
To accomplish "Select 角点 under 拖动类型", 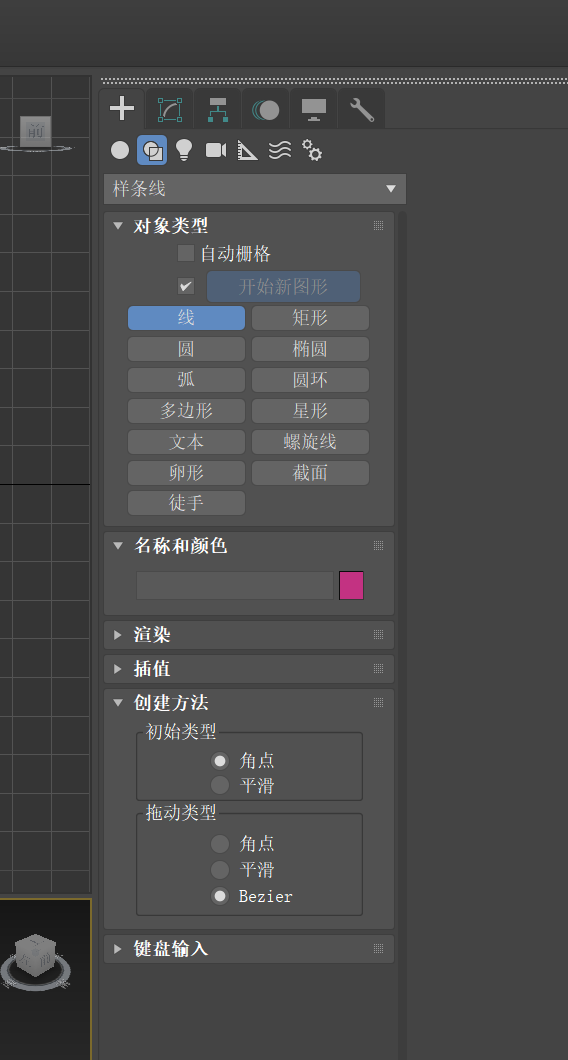I will click(220, 844).
